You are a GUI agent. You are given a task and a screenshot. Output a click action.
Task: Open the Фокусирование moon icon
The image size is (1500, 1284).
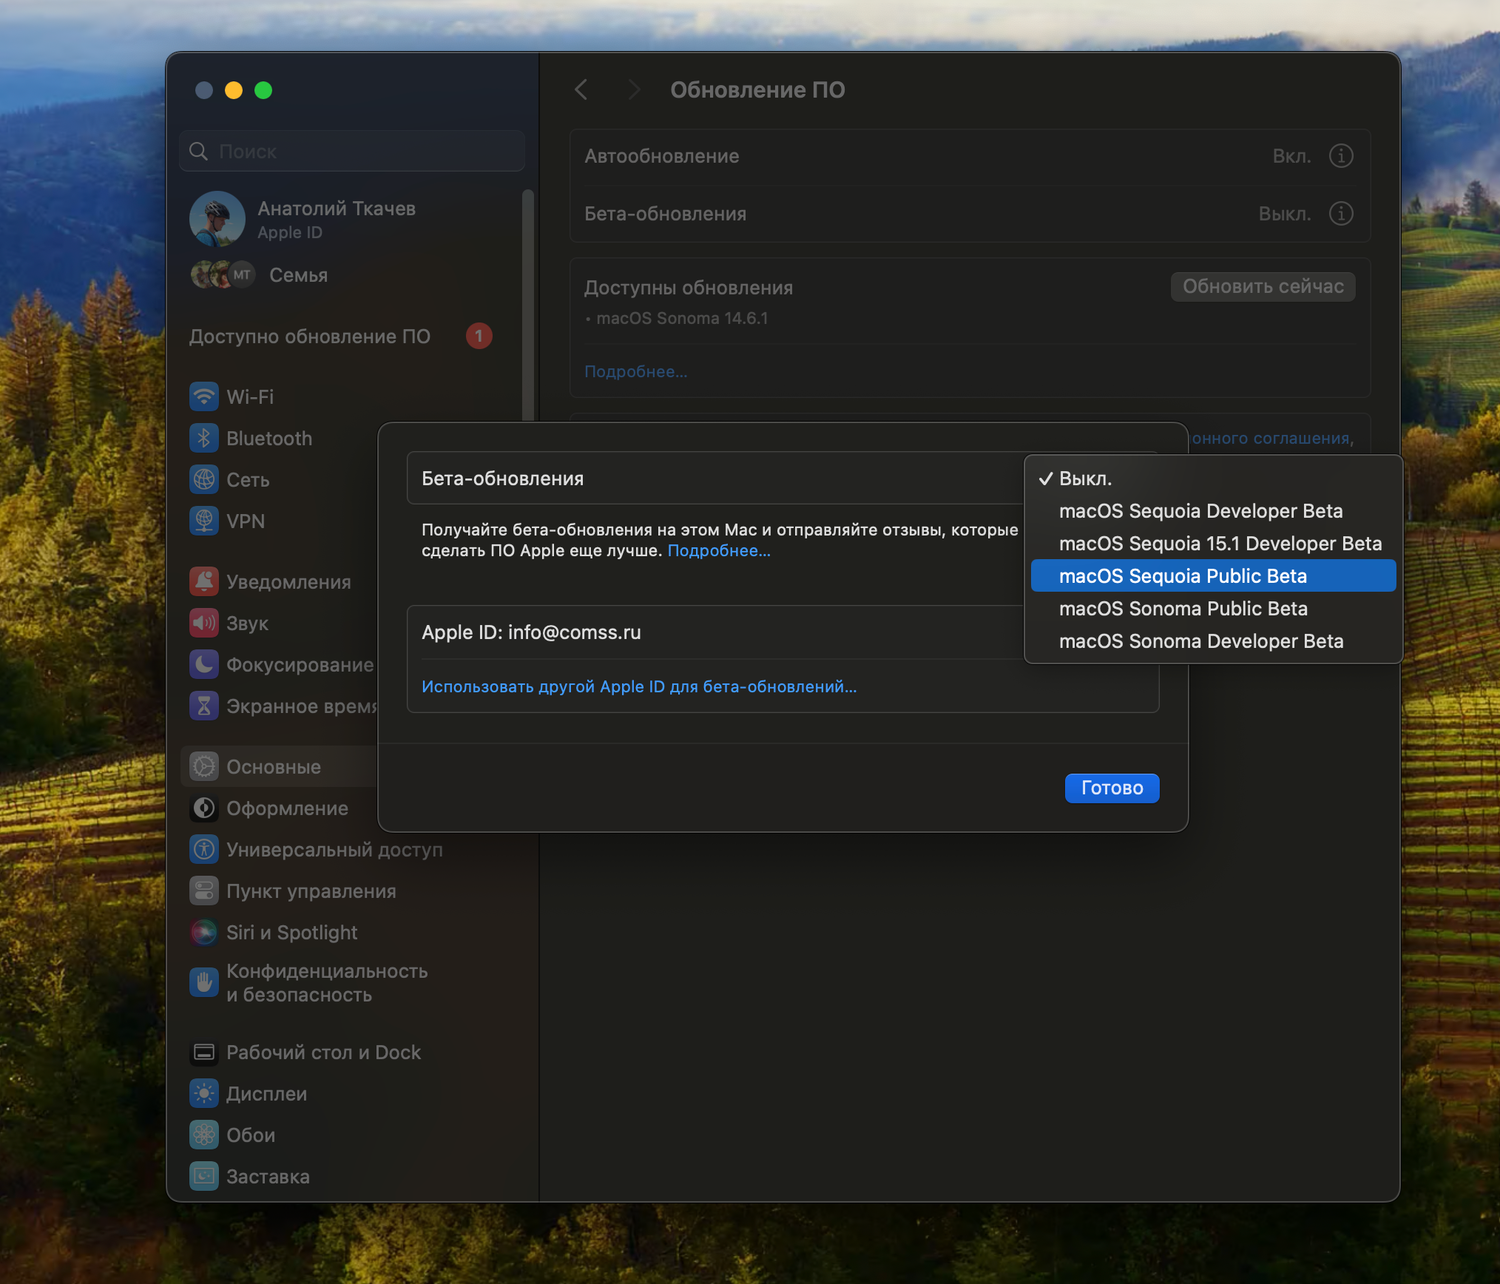tap(204, 665)
